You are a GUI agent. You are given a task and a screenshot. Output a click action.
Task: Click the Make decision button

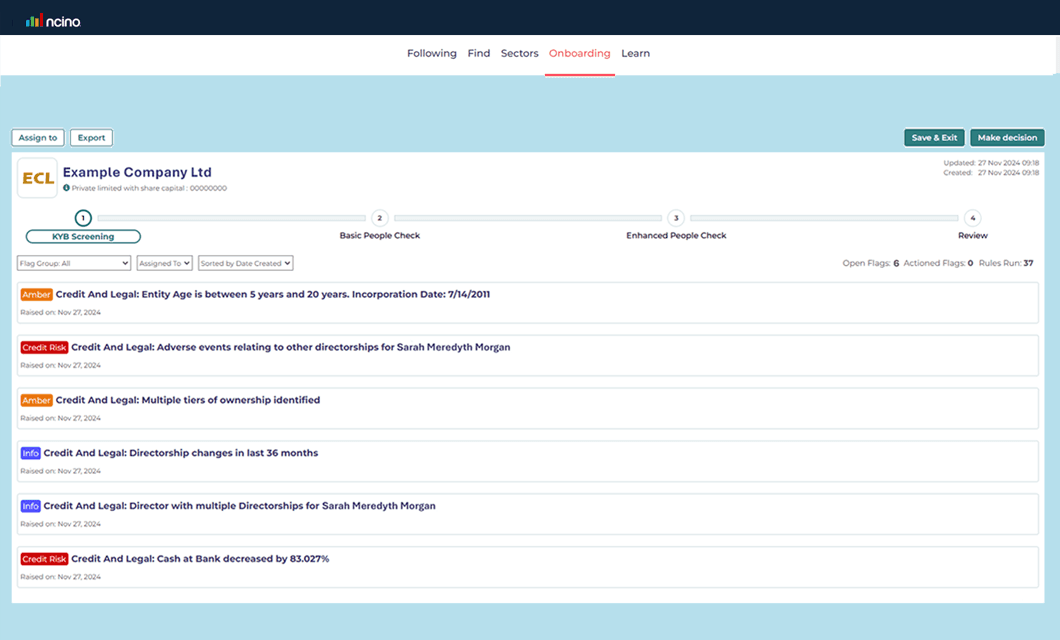click(1006, 137)
